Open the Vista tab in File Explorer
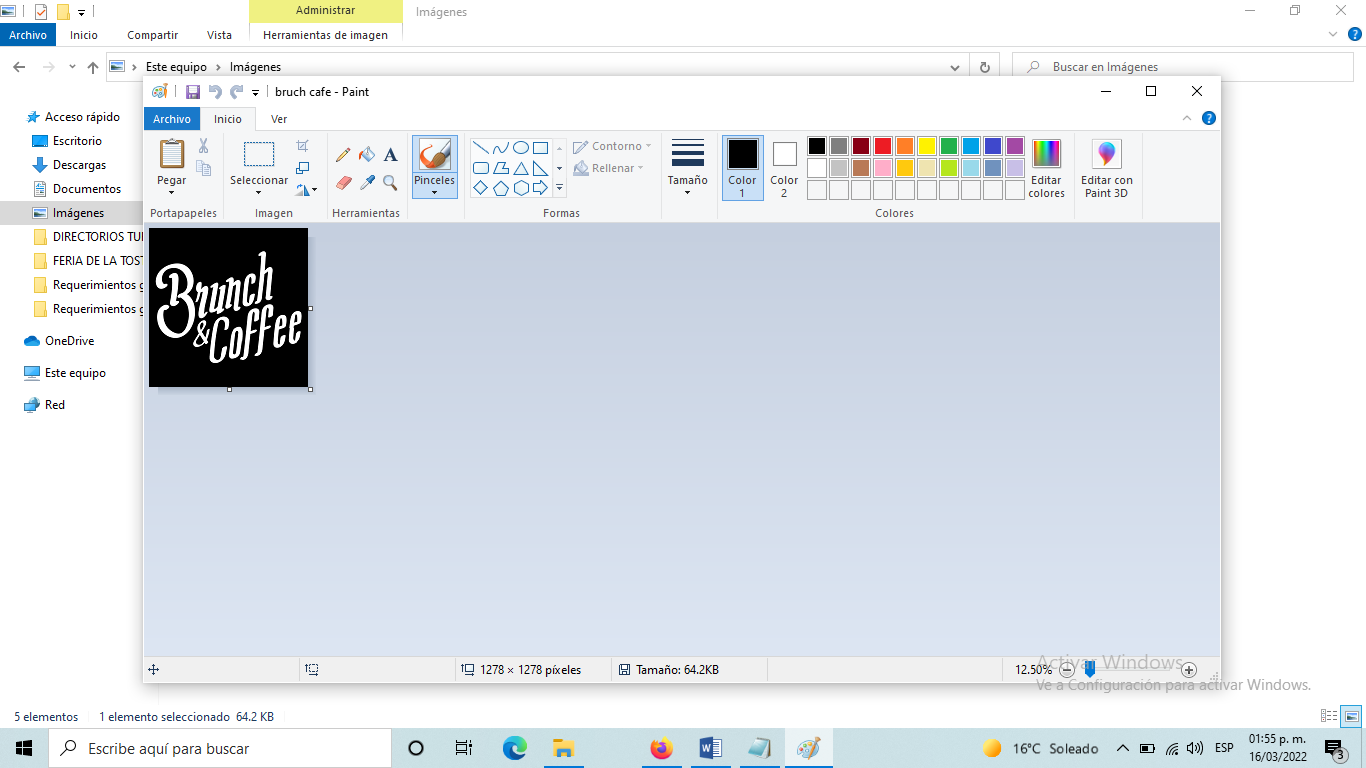This screenshot has width=1366, height=768. point(219,35)
